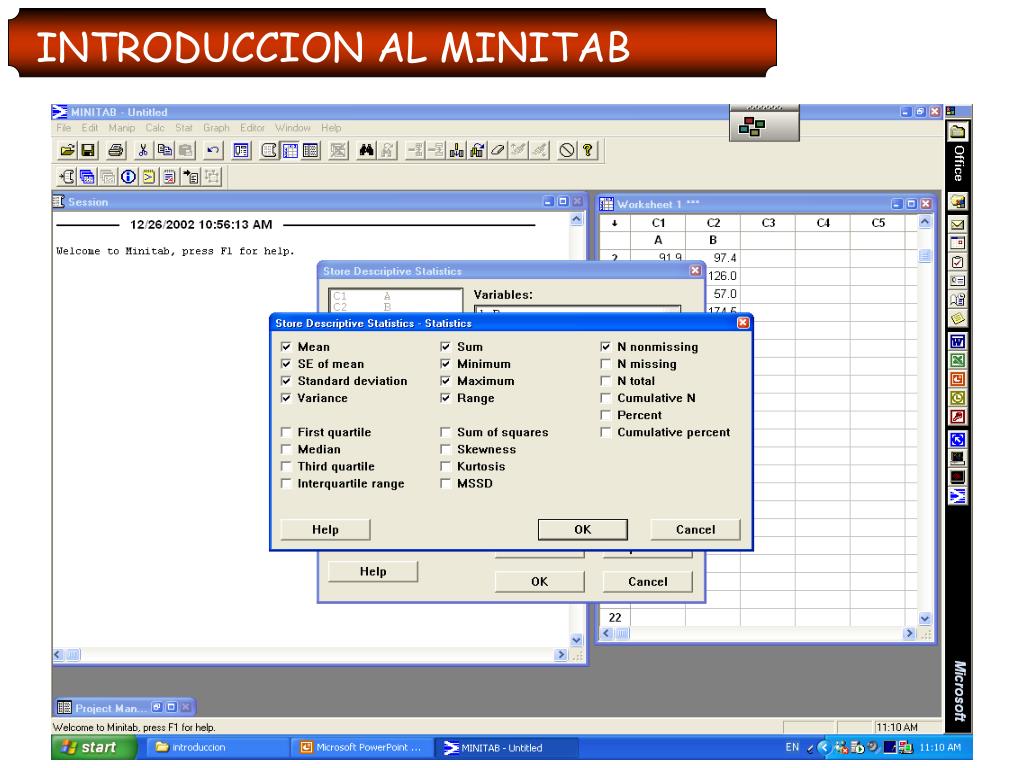Screen dimensions: 1024x768
Task: Open the Calc menu
Action: point(155,128)
